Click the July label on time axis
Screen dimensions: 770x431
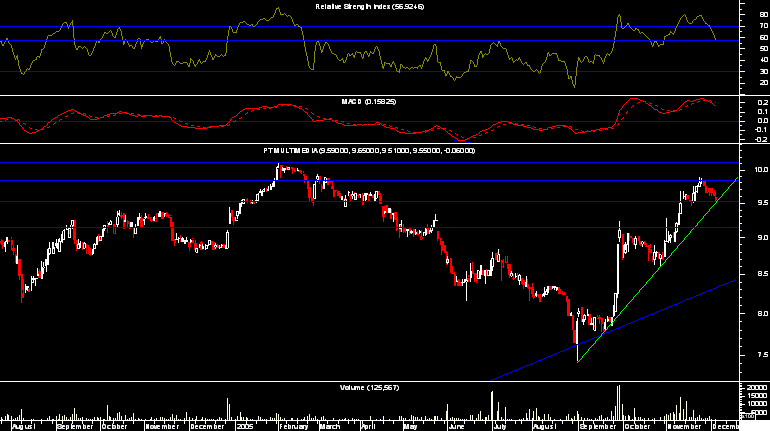[x=499, y=426]
